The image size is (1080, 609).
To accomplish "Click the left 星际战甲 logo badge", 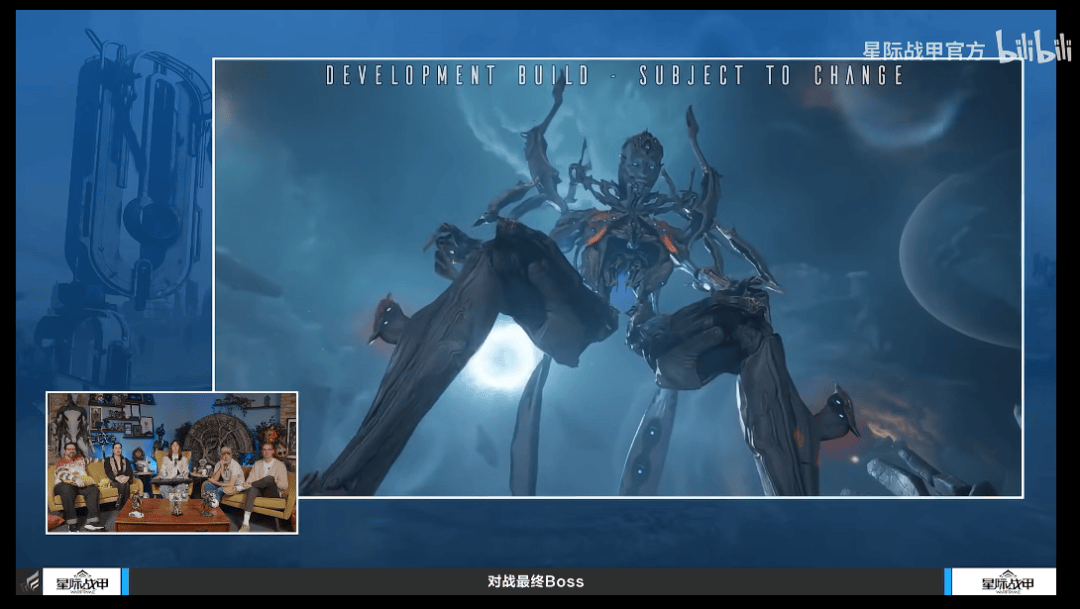I will [81, 582].
